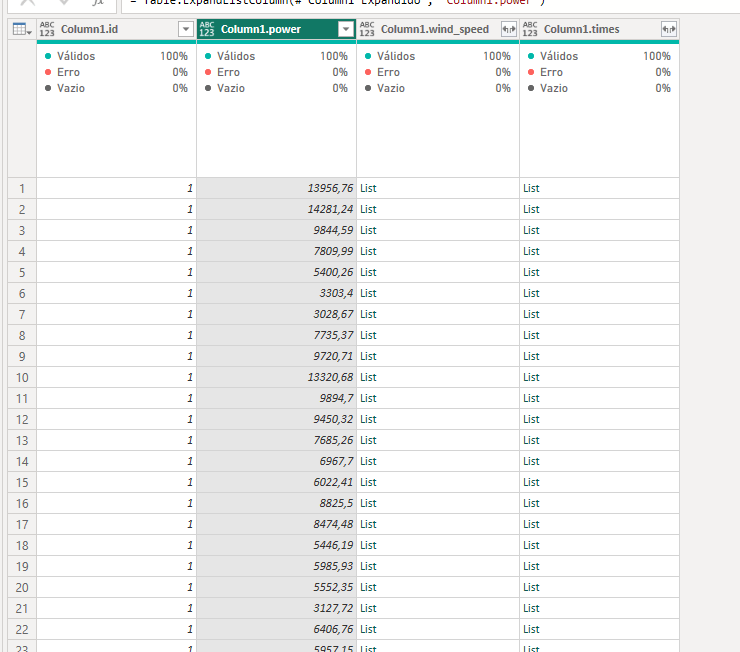Viewport: 740px width, 652px height.
Task: Click power value 14281,24
Action: [x=330, y=209]
